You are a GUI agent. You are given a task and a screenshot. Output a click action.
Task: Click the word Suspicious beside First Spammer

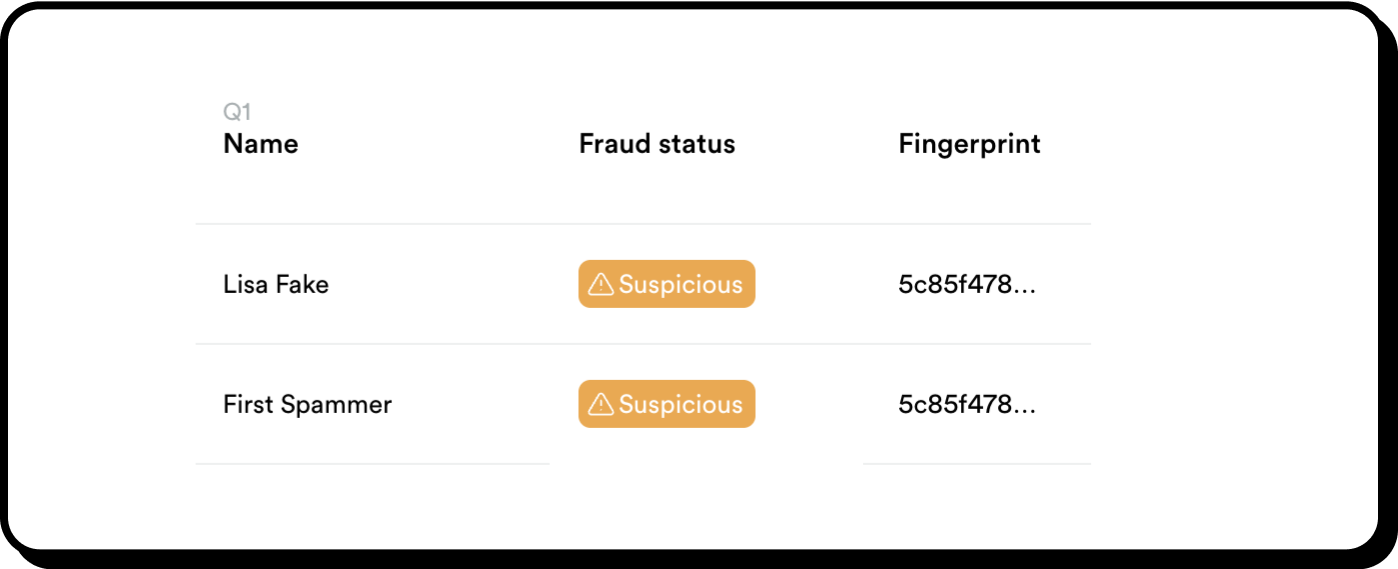(681, 405)
